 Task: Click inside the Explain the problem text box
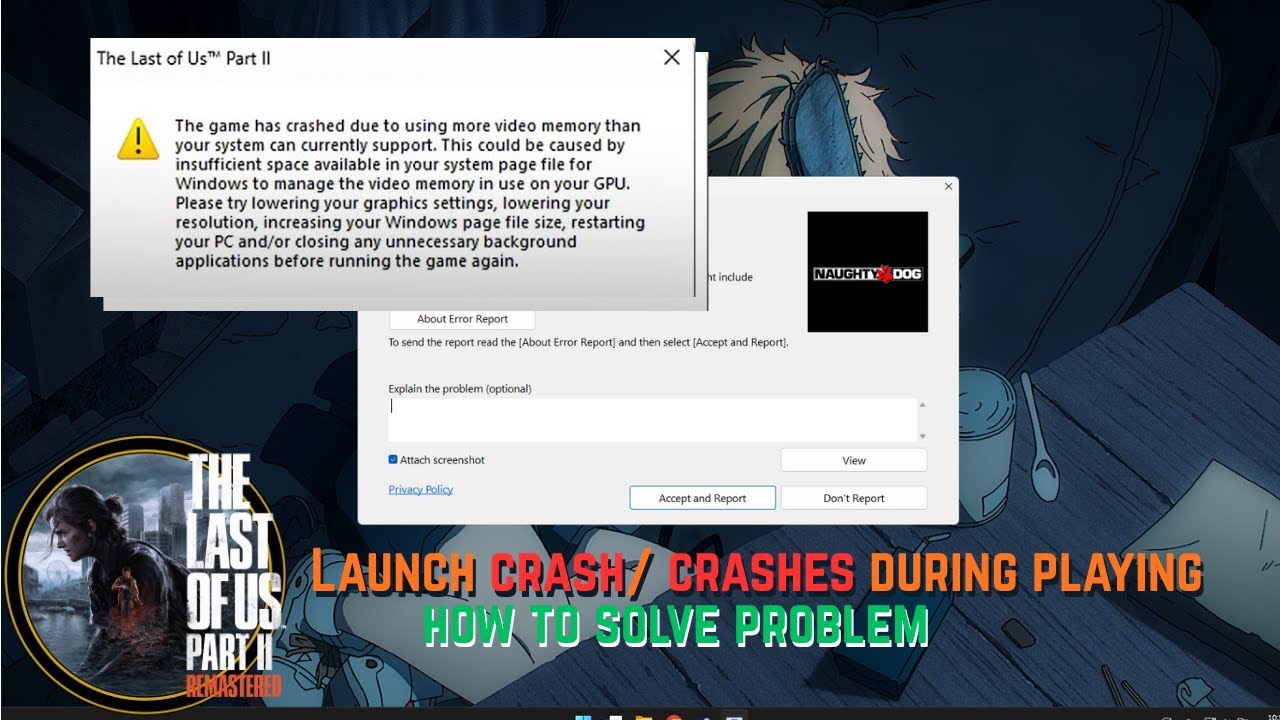tap(653, 420)
